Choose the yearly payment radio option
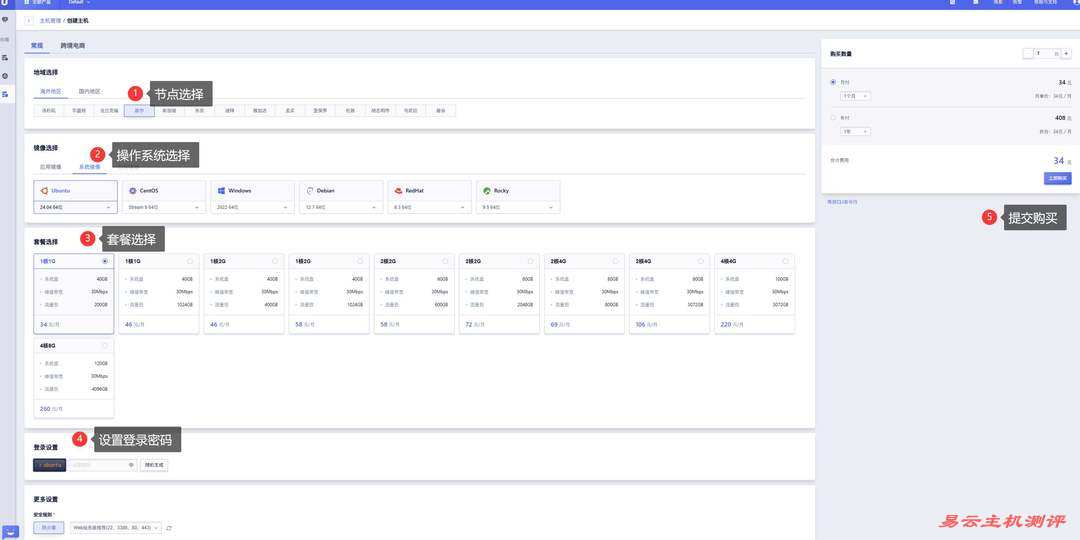Screen dimensions: 1080x540 pyautogui.click(x=834, y=117)
